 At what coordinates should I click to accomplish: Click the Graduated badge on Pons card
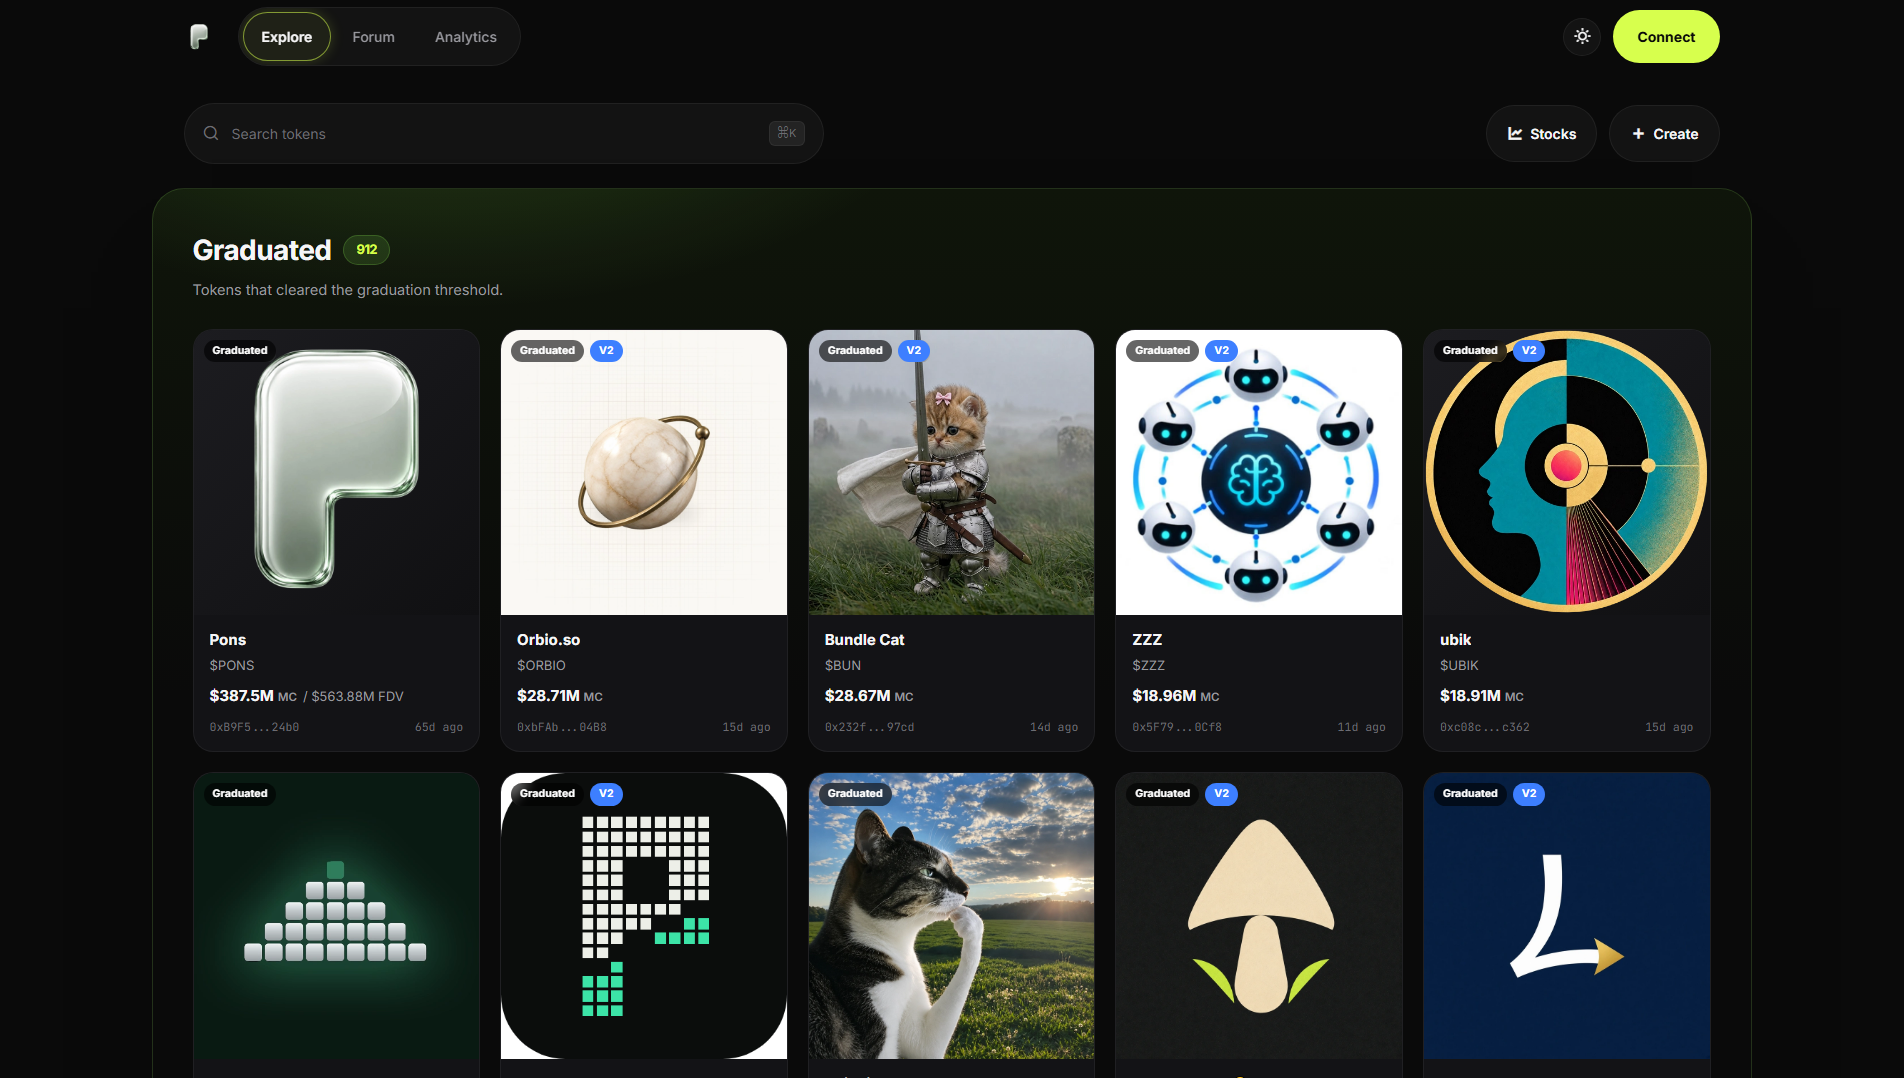(x=240, y=351)
